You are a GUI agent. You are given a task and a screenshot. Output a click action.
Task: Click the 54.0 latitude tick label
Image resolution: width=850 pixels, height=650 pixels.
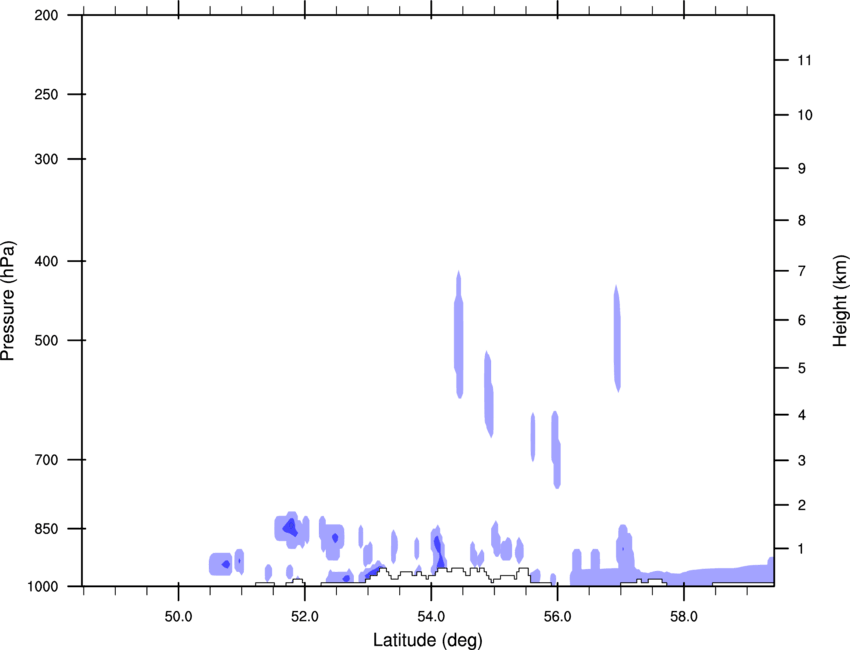tap(431, 617)
